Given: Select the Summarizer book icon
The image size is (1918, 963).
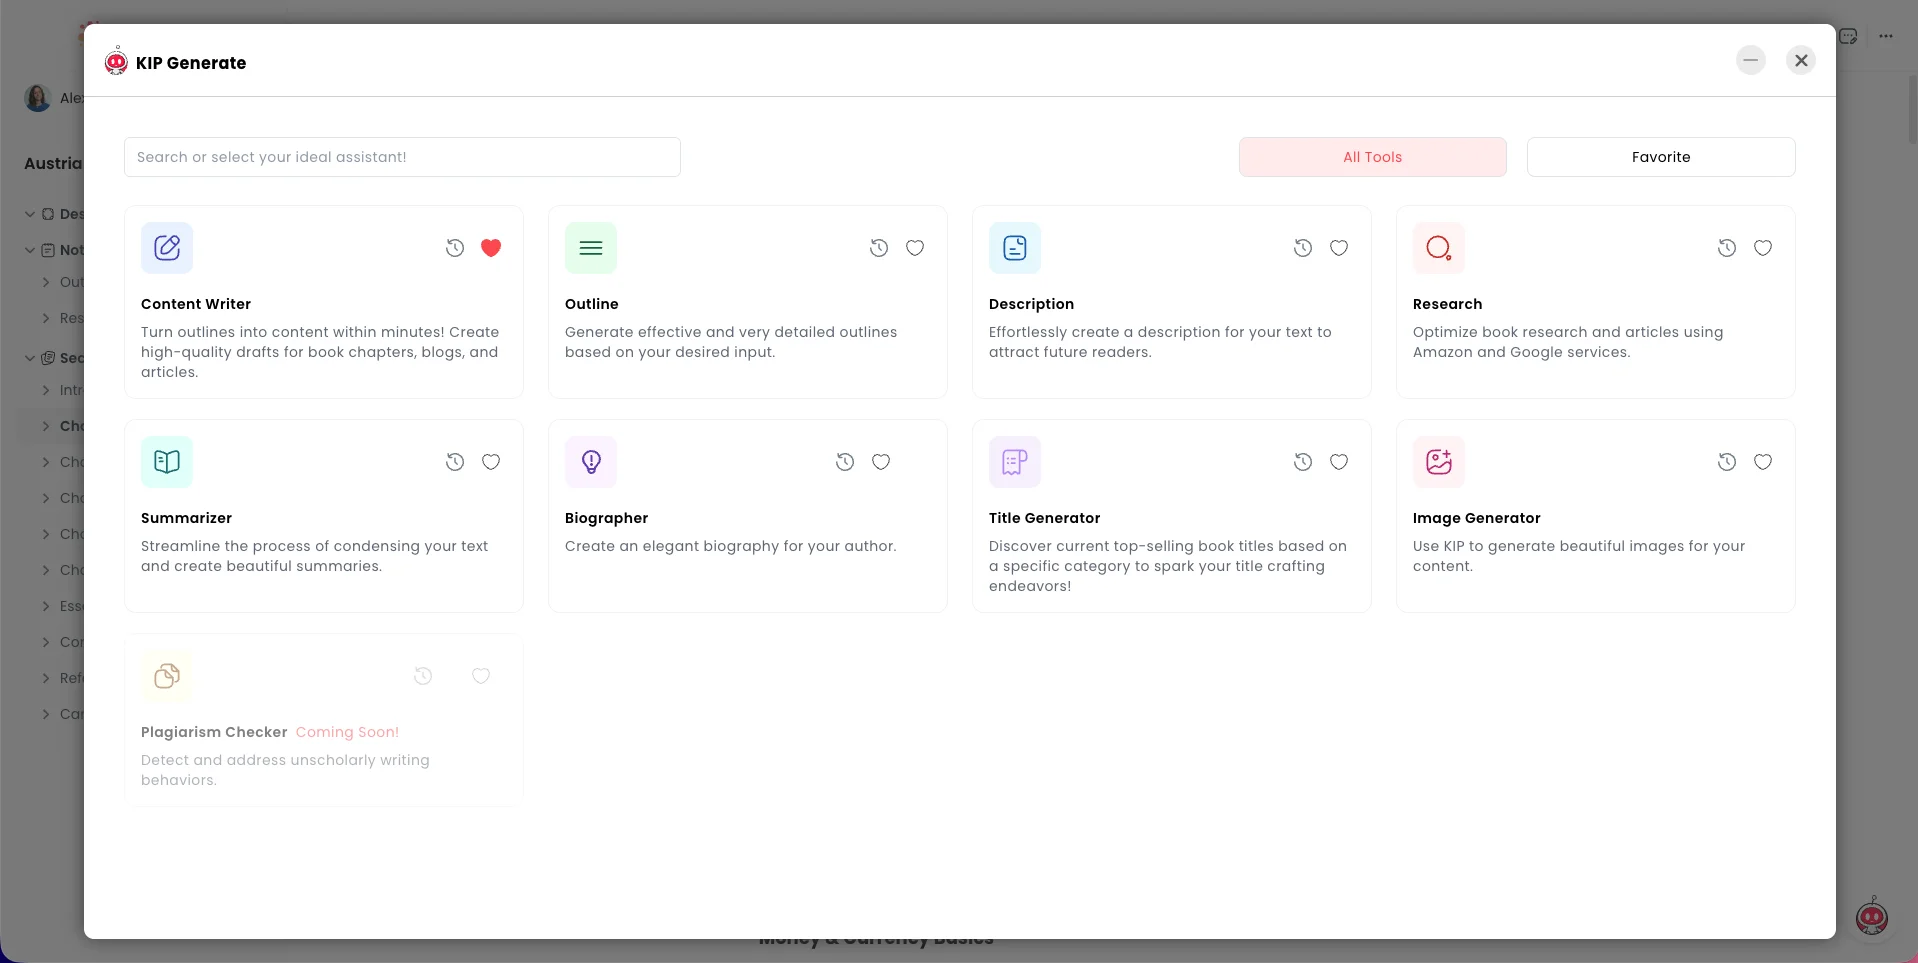Looking at the screenshot, I should pyautogui.click(x=166, y=461).
